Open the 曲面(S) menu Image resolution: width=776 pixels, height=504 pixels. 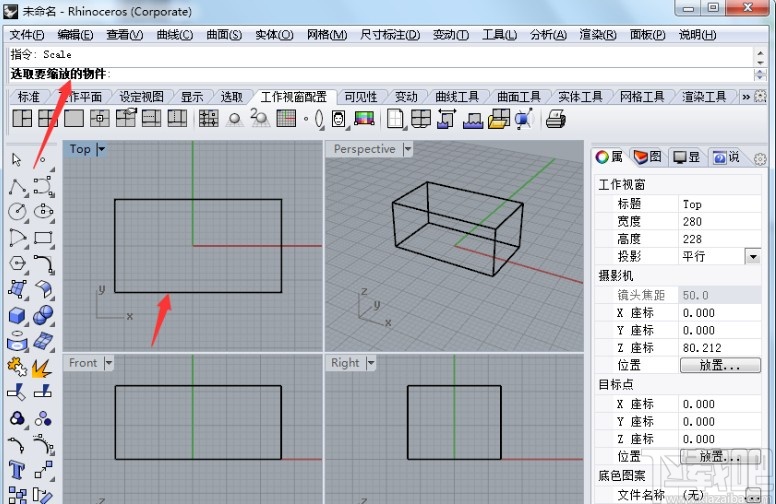pos(224,35)
